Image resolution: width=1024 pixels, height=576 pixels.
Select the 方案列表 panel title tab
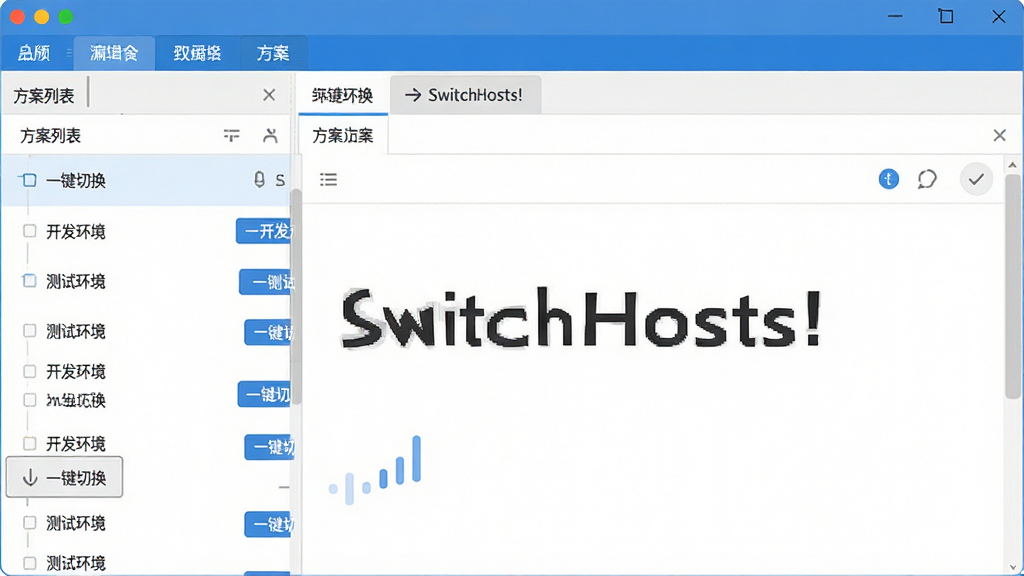point(44,96)
